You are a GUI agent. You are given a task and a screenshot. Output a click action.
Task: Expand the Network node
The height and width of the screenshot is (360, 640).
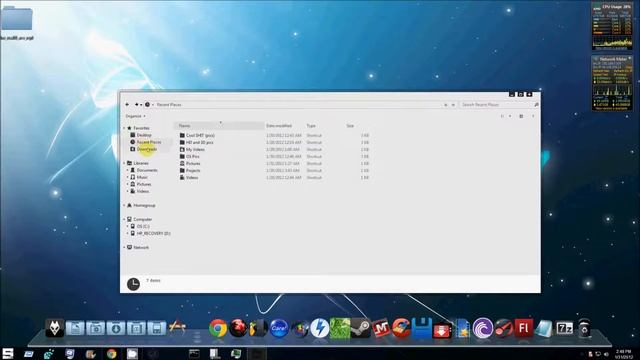tap(124, 247)
